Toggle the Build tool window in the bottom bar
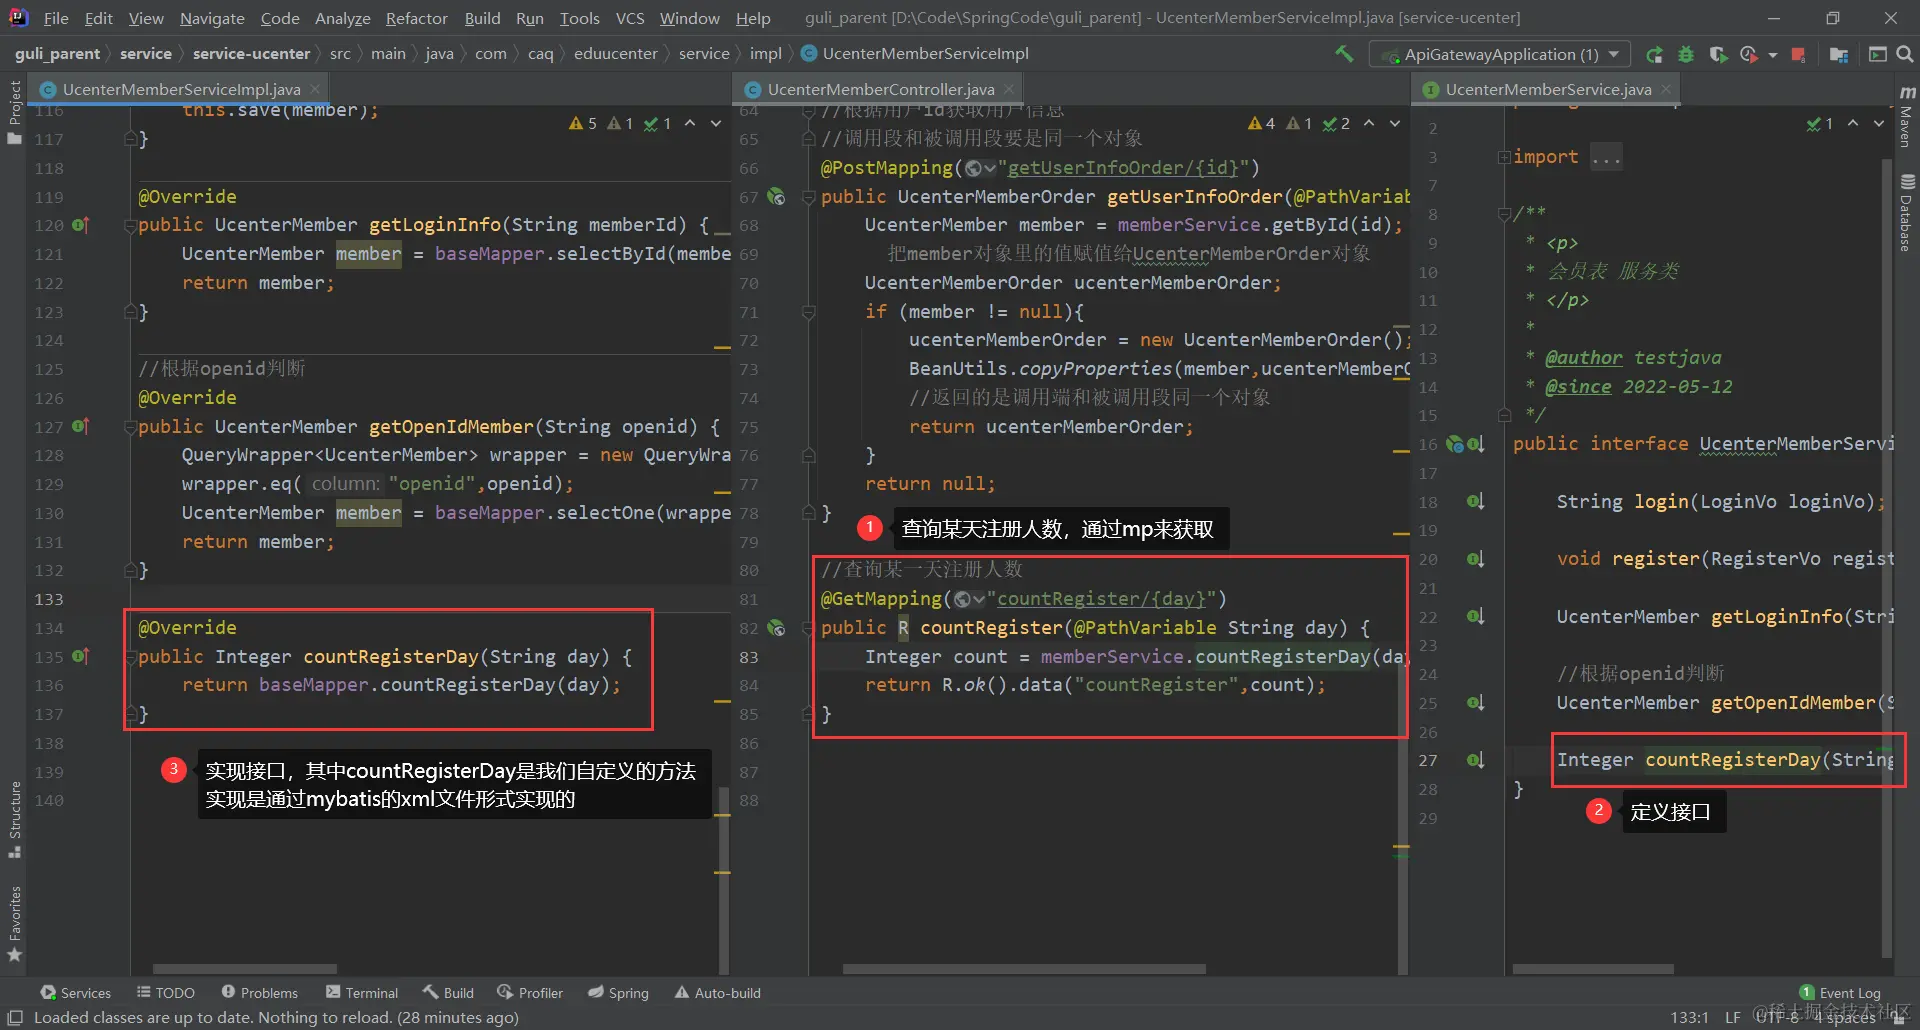Image resolution: width=1920 pixels, height=1030 pixels. pyautogui.click(x=448, y=992)
